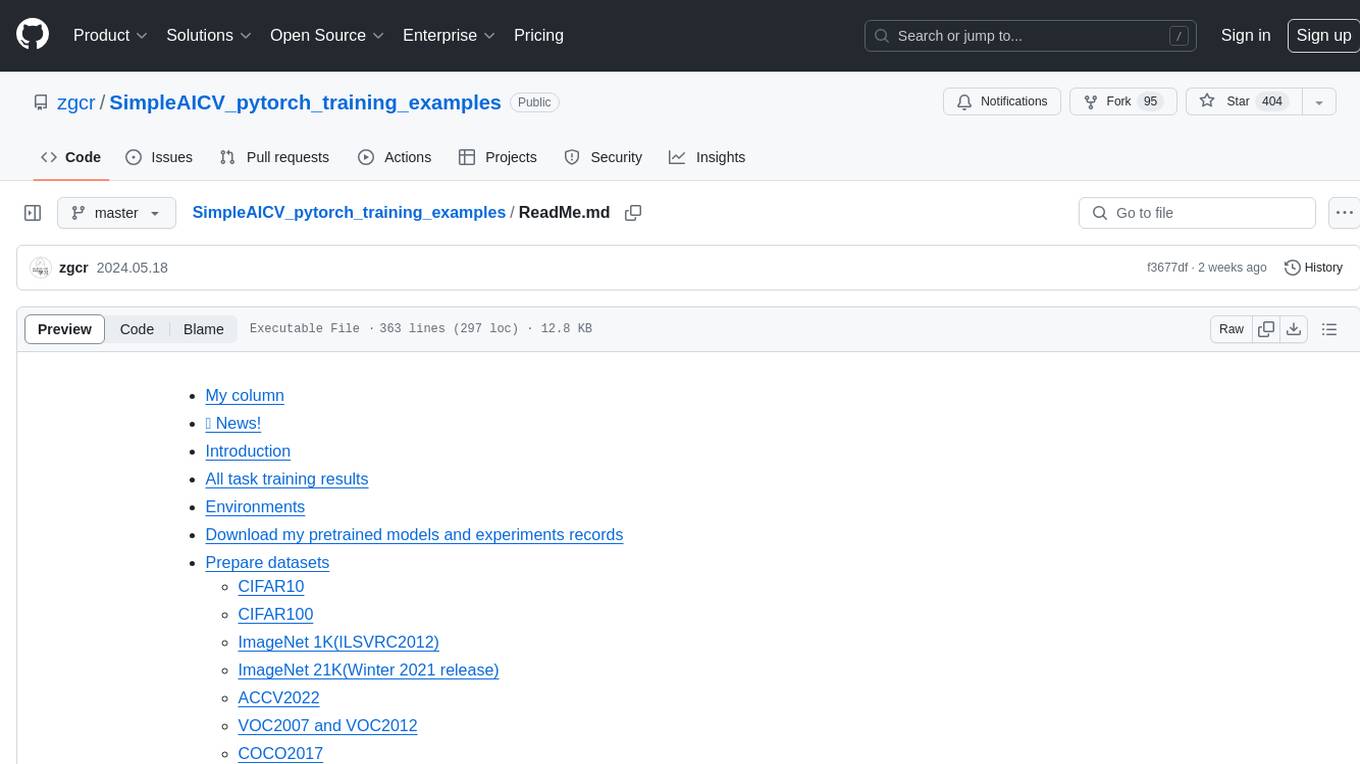Jump to CIFAR100 section
This screenshot has width=1360, height=764.
pyautogui.click(x=276, y=614)
